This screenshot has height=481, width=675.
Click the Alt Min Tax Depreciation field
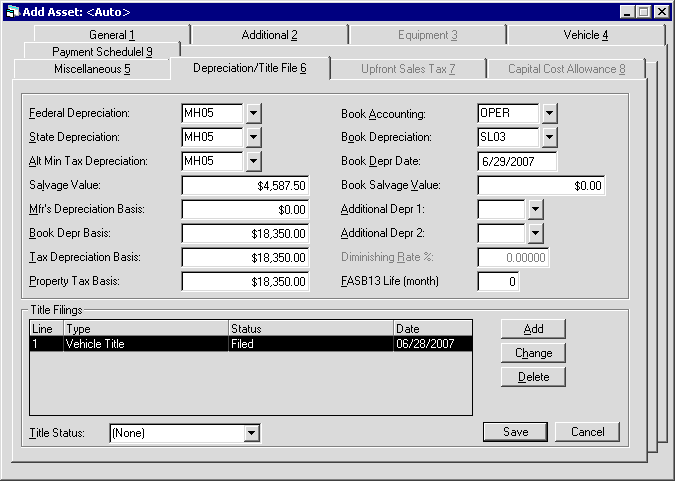[x=212, y=161]
